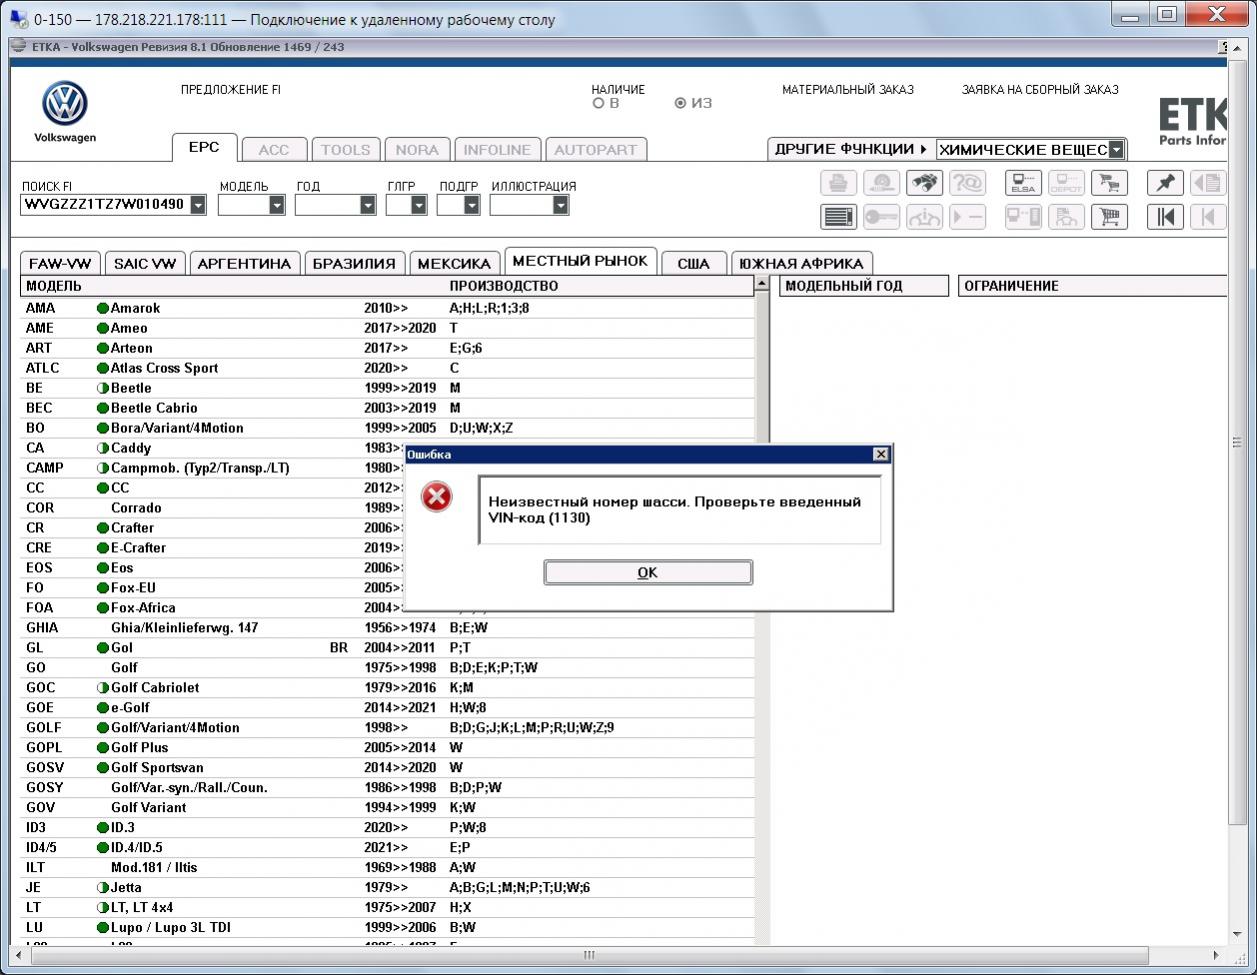1257x975 pixels.
Task: Open the NORA tab
Action: tap(417, 150)
